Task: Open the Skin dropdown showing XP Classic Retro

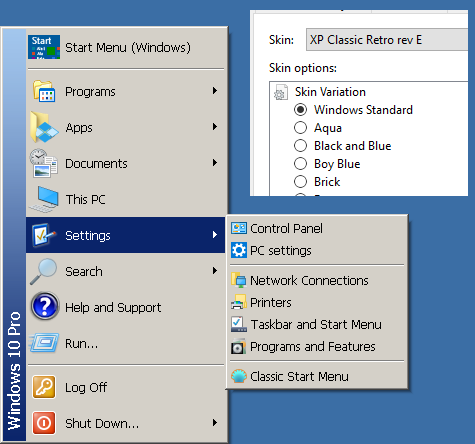Action: click(x=387, y=40)
